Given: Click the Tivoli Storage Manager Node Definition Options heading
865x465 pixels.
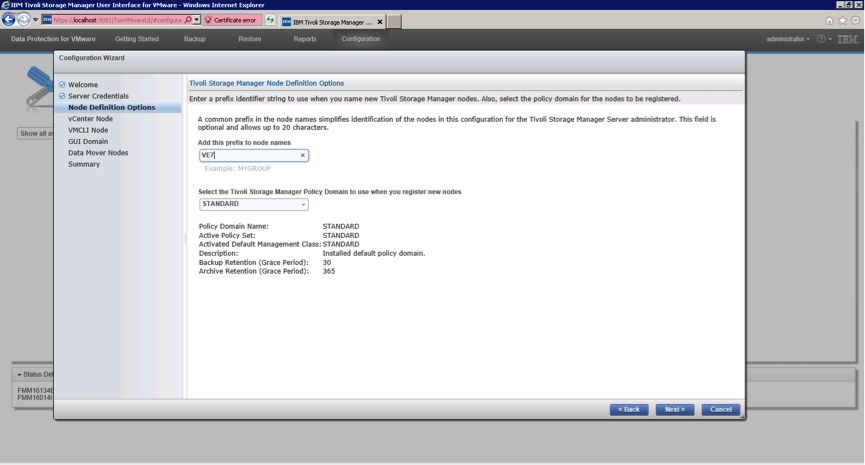Looking at the screenshot, I should (266, 83).
